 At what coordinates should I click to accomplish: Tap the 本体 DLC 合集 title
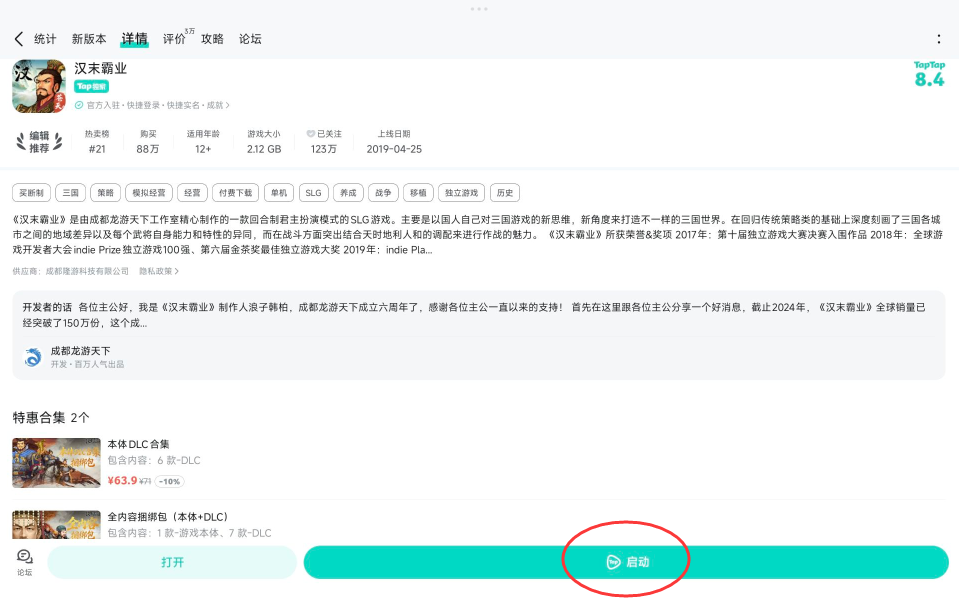click(x=138, y=445)
